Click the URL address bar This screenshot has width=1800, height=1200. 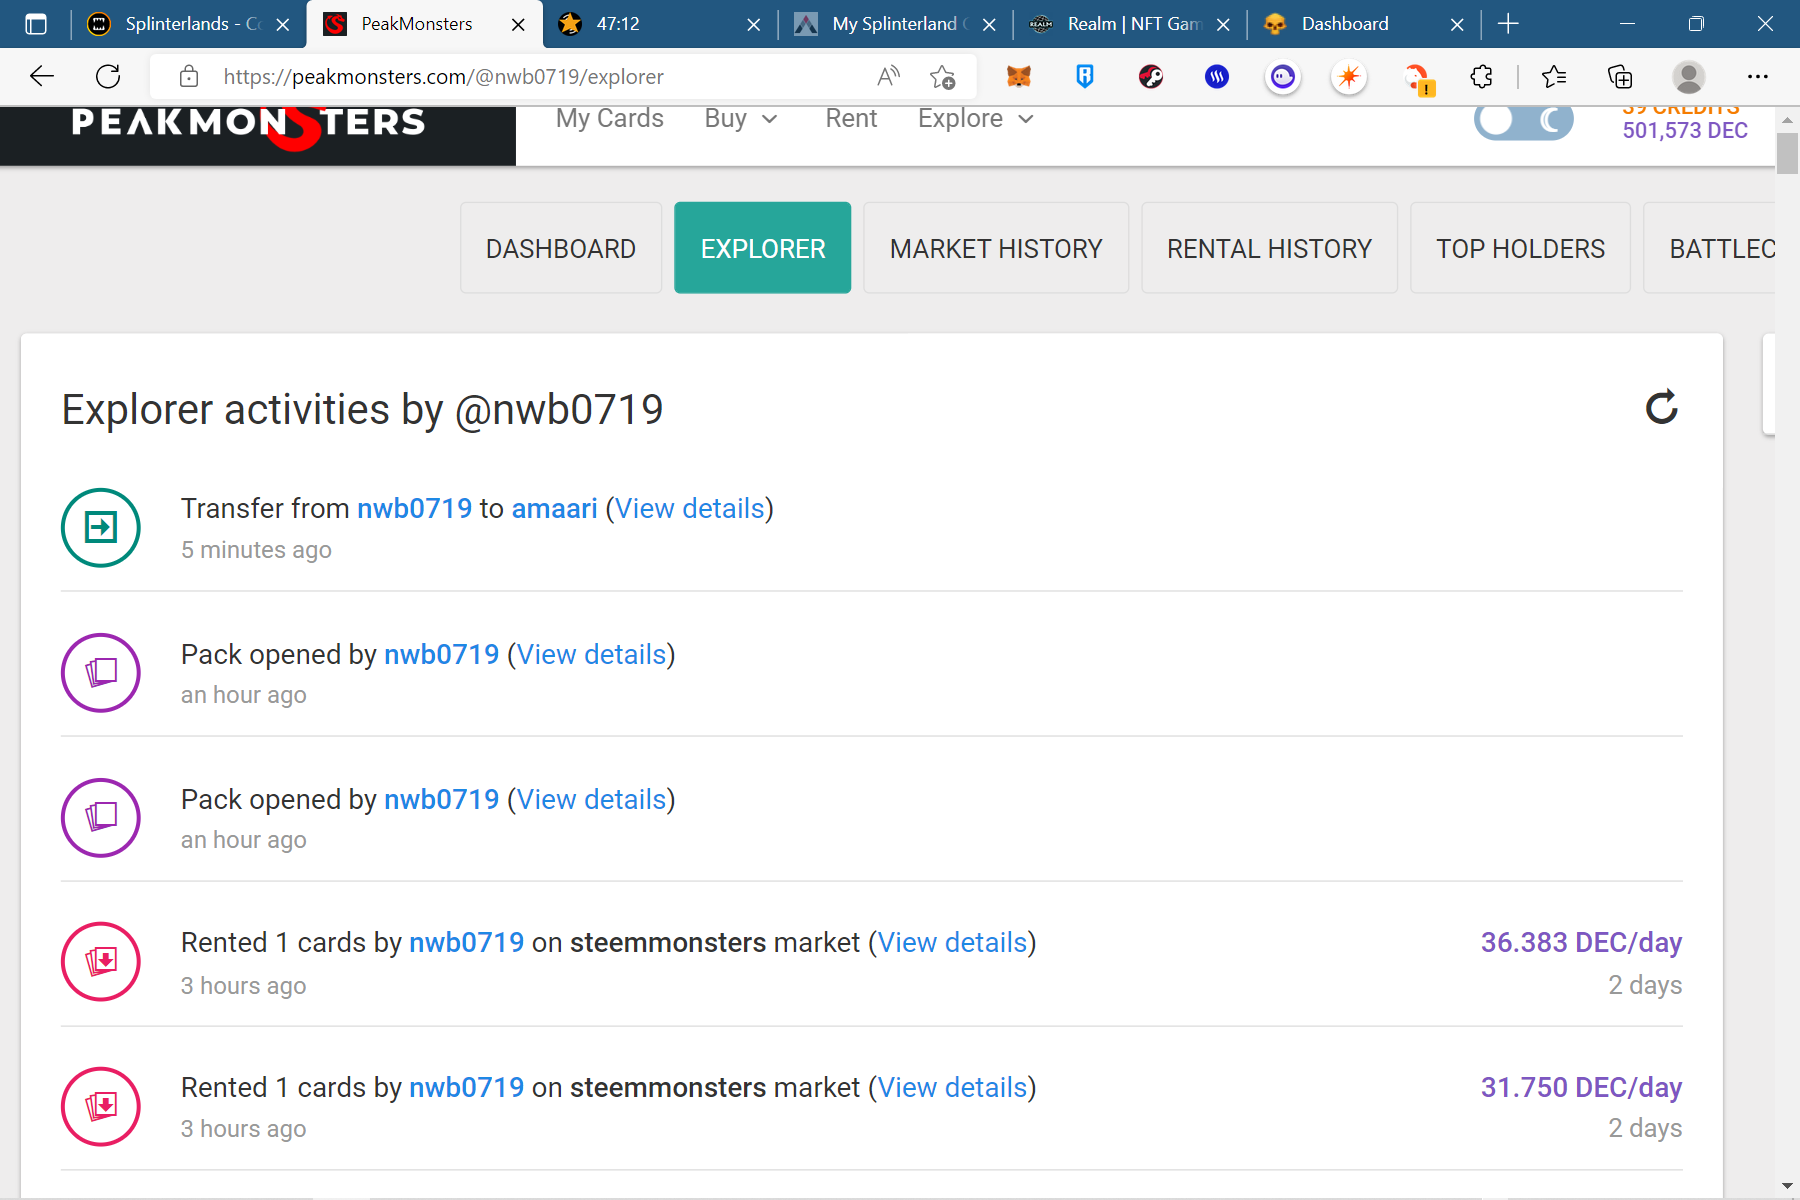click(540, 77)
